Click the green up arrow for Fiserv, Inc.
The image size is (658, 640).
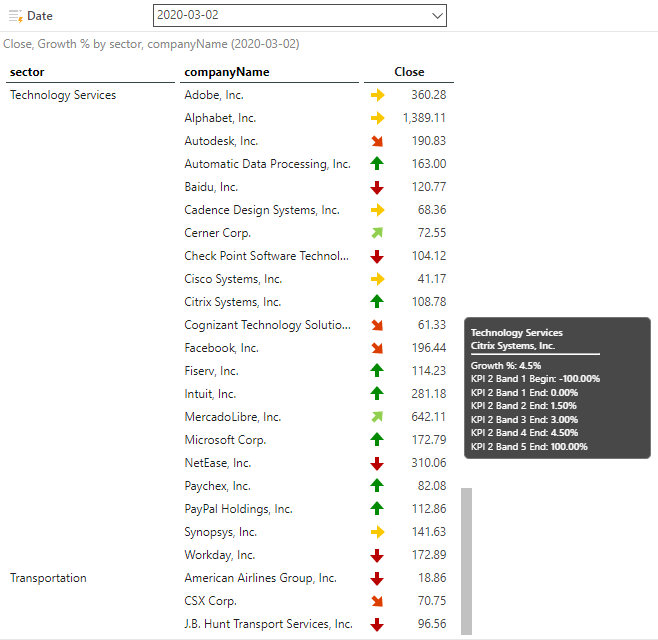click(377, 371)
